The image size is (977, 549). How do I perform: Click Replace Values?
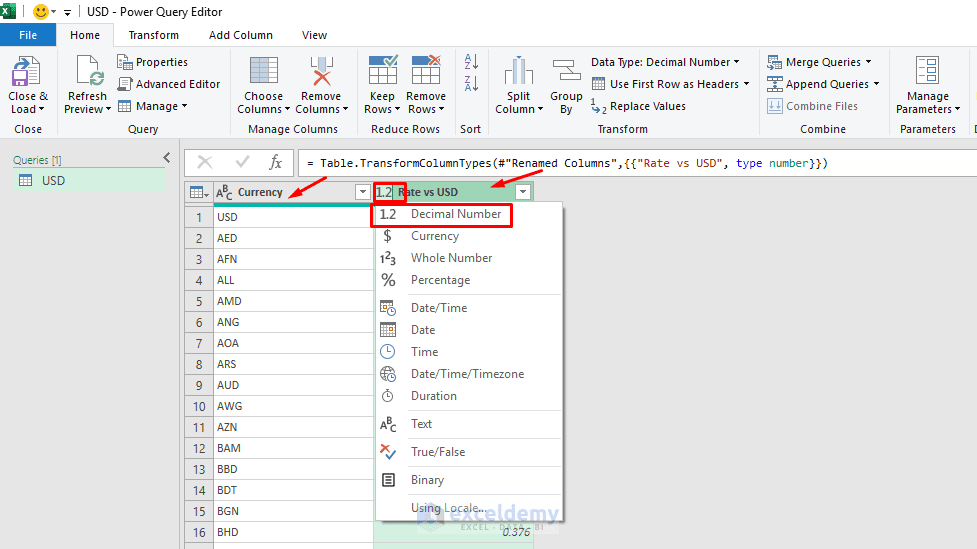point(638,106)
